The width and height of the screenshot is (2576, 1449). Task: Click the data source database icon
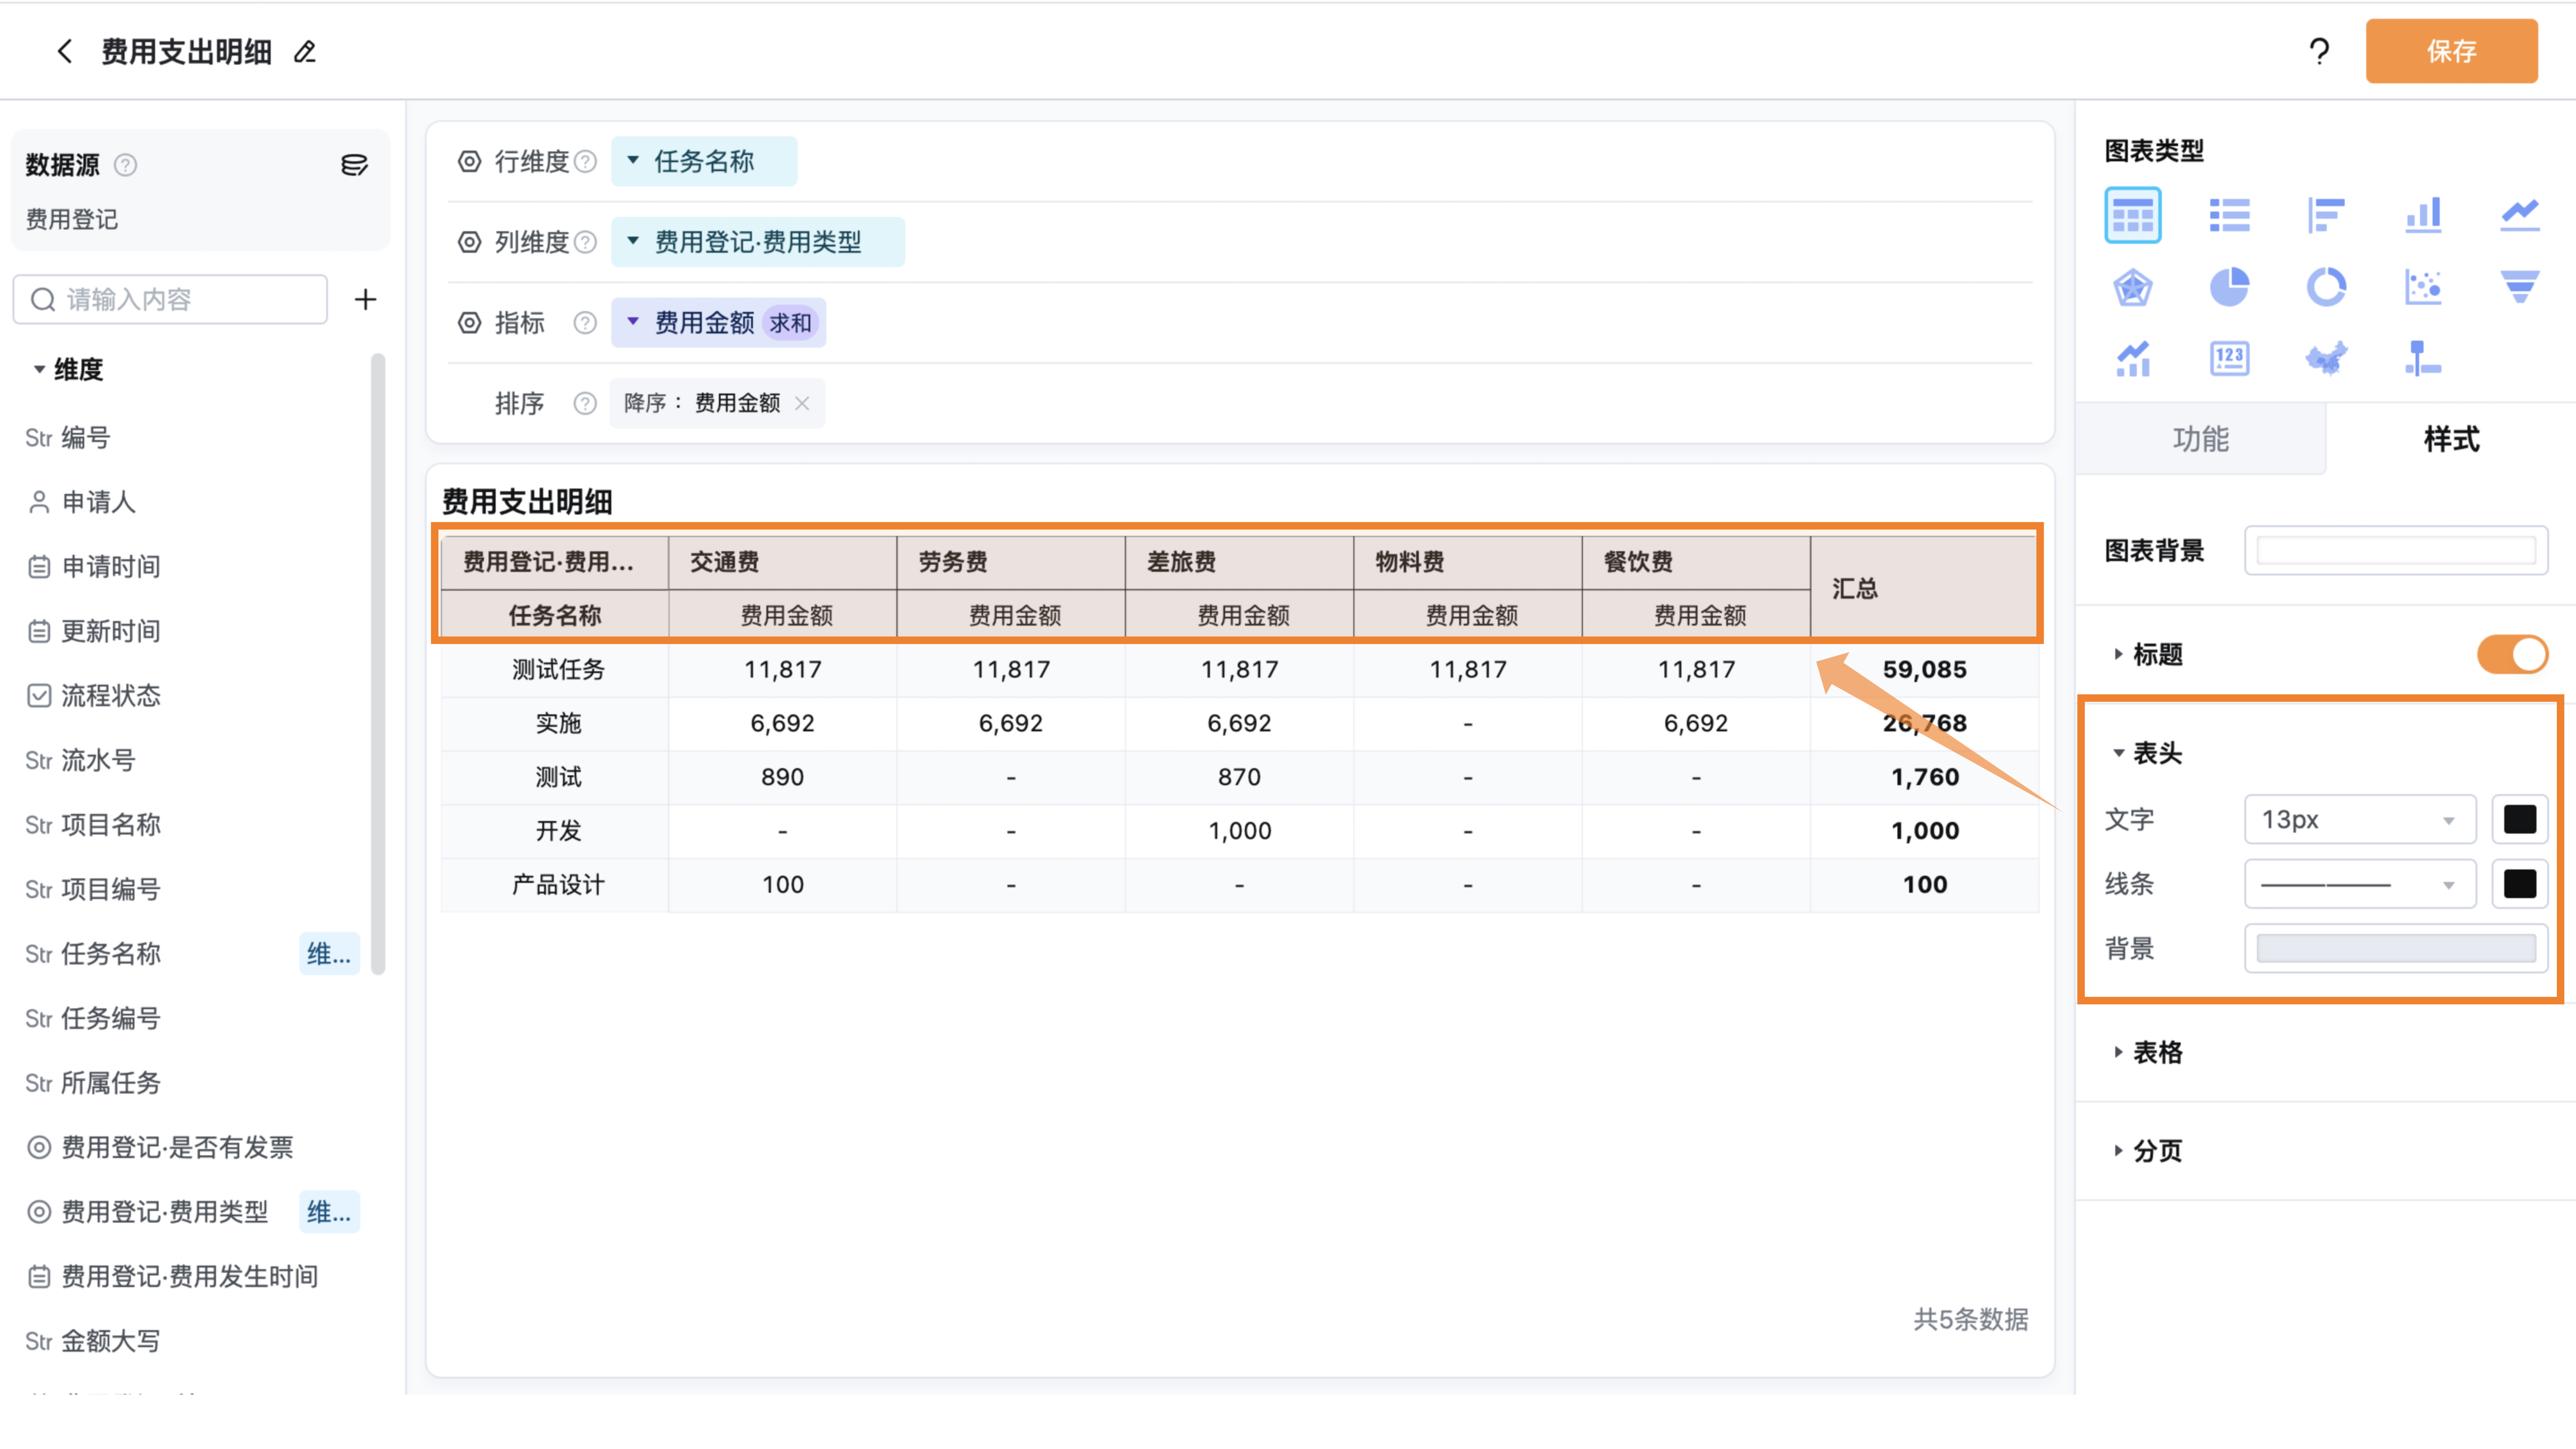click(x=354, y=165)
